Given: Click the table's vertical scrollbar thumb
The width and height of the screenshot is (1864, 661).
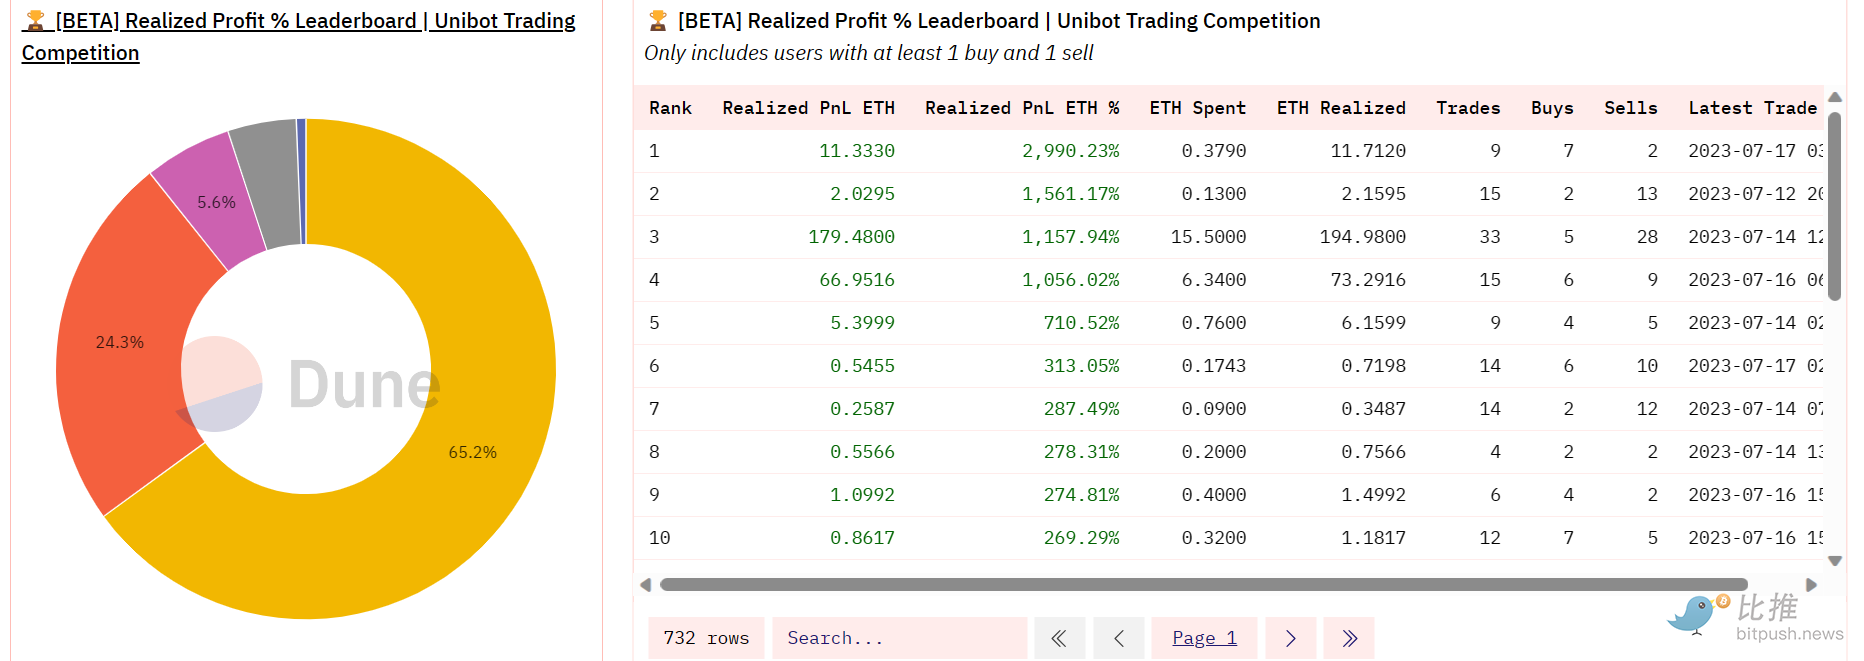Looking at the screenshot, I should tap(1835, 205).
